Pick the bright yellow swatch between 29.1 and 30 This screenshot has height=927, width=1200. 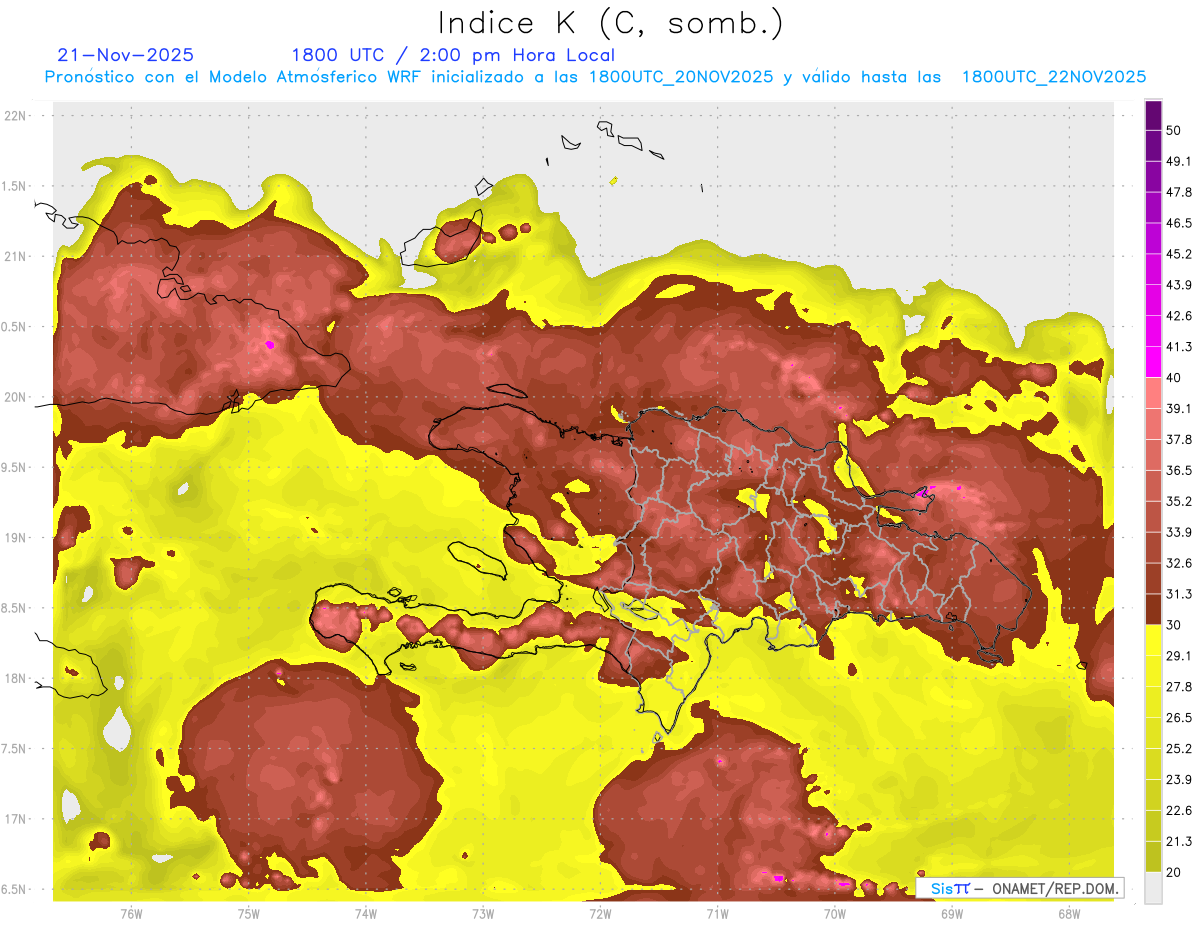click(x=1153, y=641)
